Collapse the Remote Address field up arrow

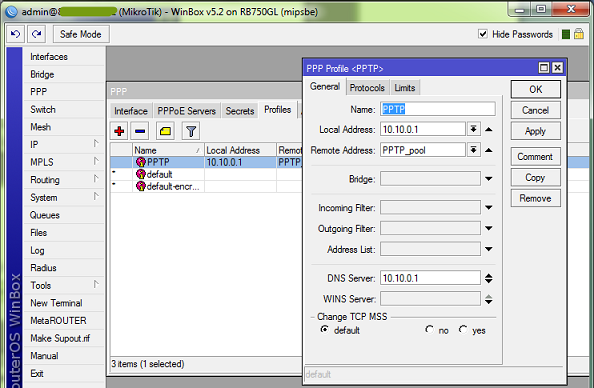coord(489,150)
